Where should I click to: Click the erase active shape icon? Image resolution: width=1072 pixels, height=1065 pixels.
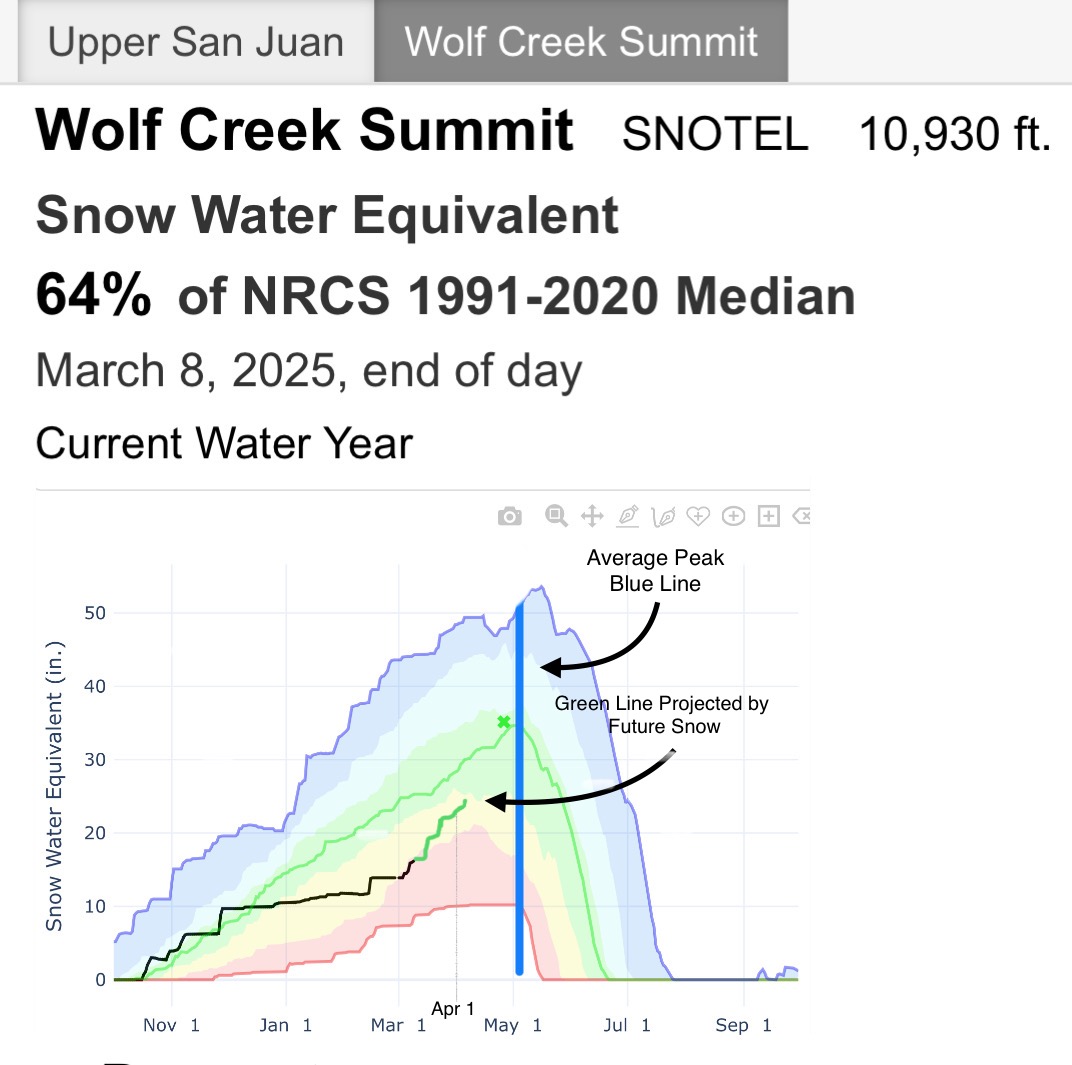[x=801, y=516]
